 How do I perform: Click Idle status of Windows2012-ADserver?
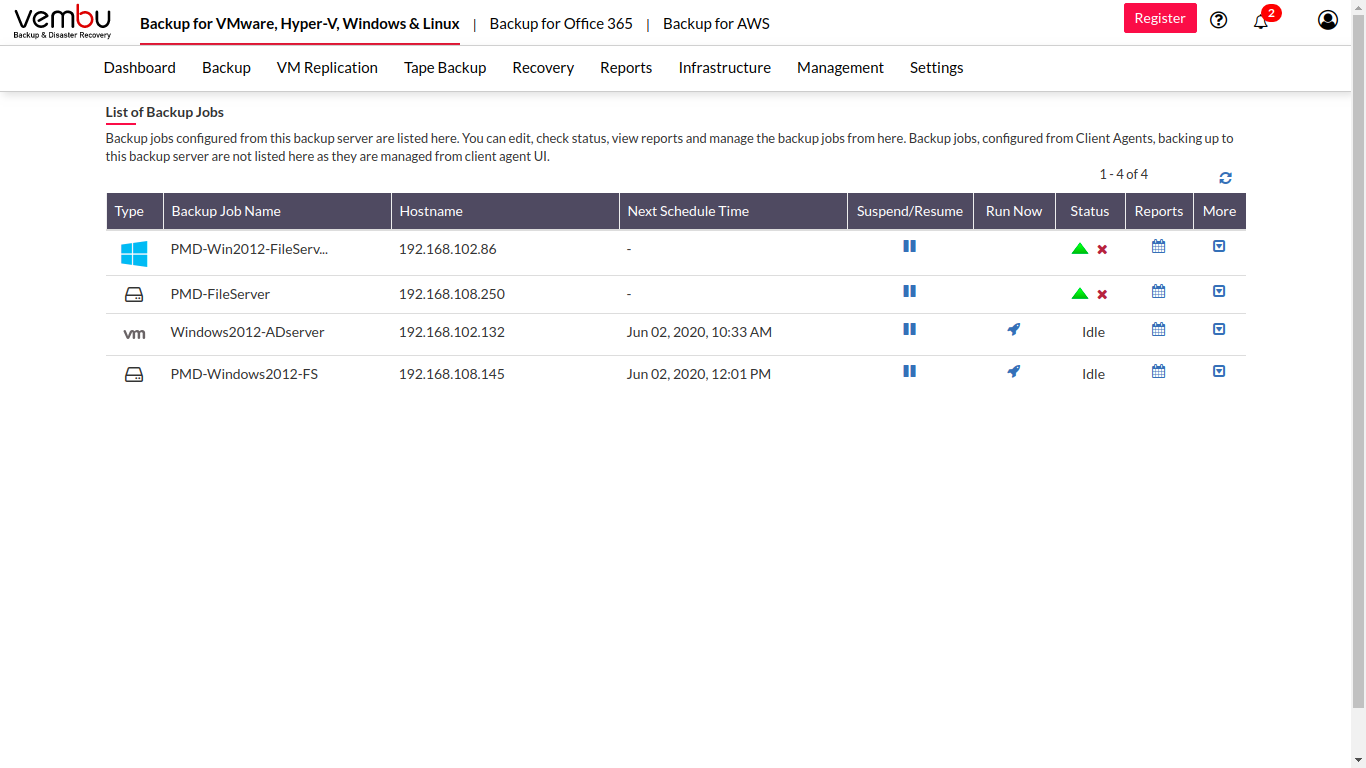coord(1093,332)
